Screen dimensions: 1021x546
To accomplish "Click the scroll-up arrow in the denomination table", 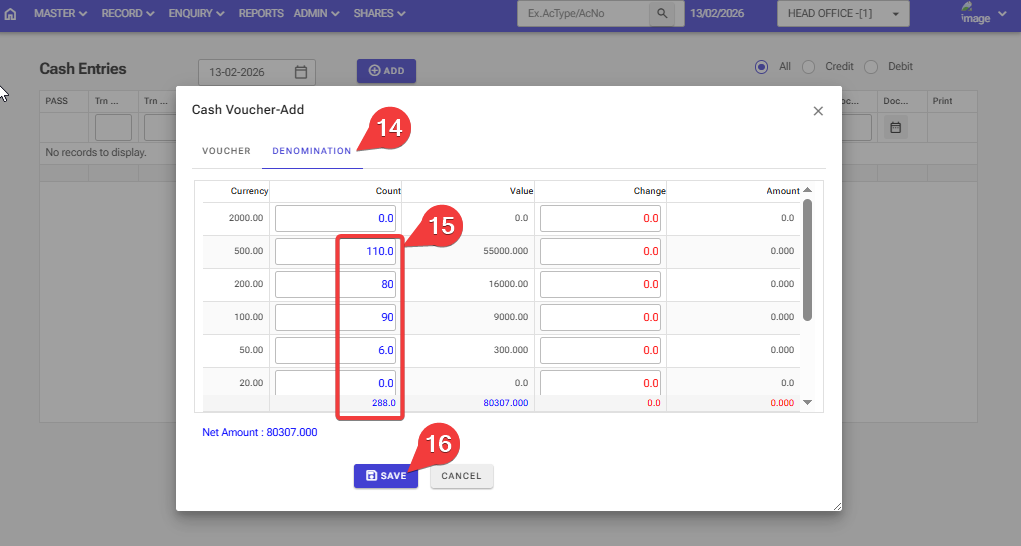I will tap(807, 190).
